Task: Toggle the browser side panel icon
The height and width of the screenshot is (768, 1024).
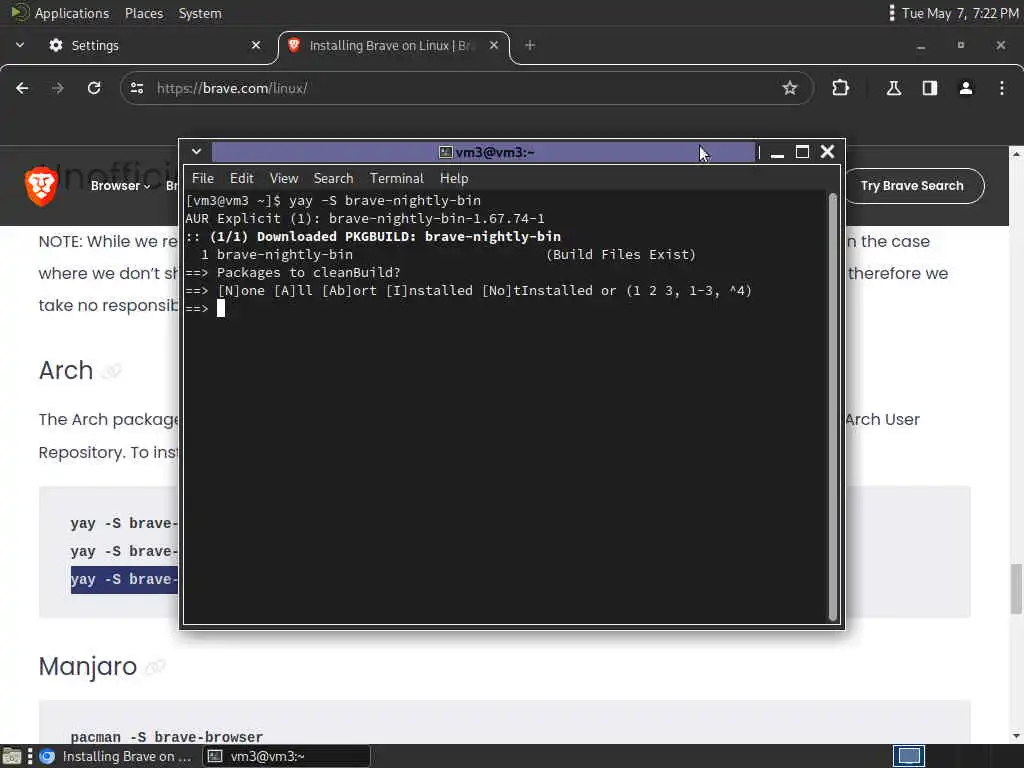Action: coord(929,88)
